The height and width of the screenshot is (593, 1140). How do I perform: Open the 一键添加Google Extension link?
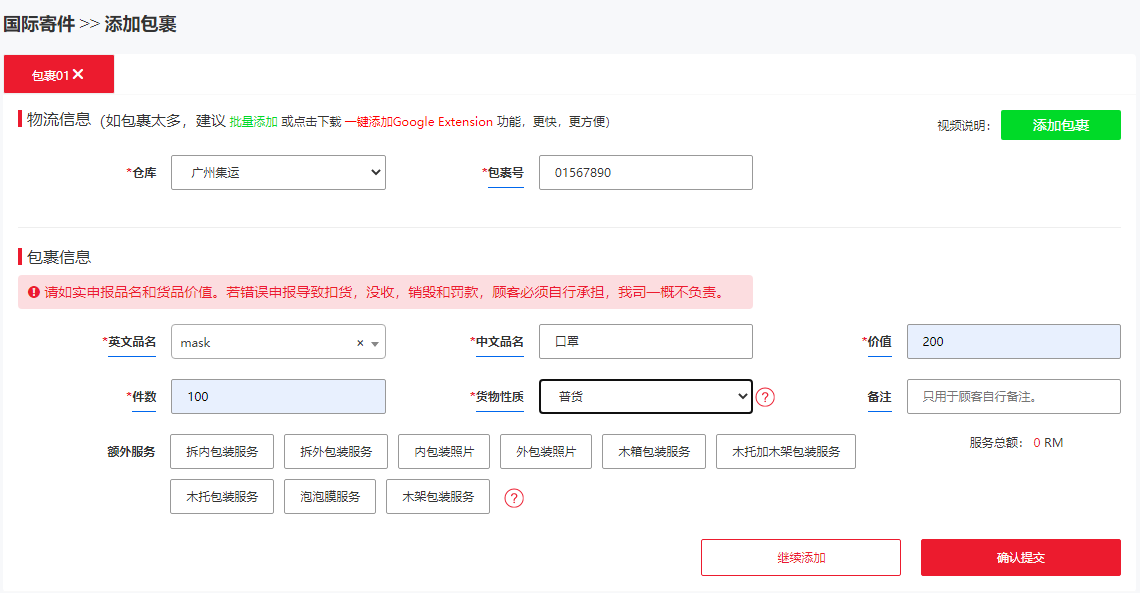pos(419,122)
